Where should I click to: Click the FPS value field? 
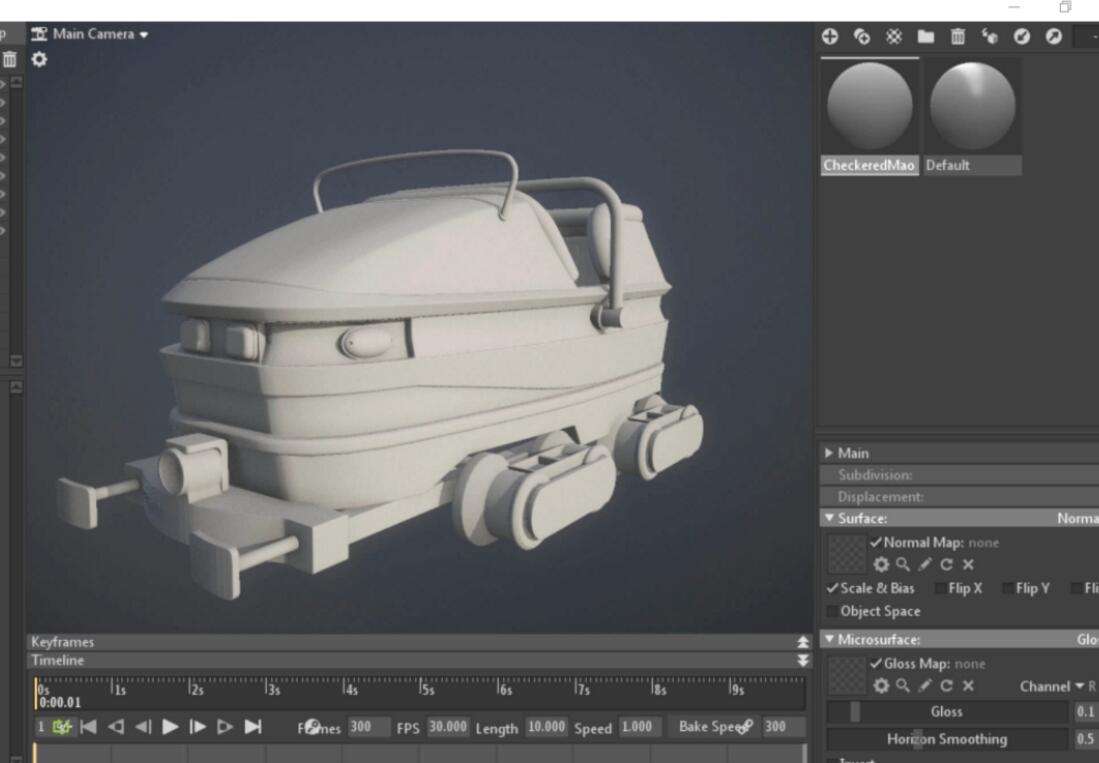click(x=447, y=727)
